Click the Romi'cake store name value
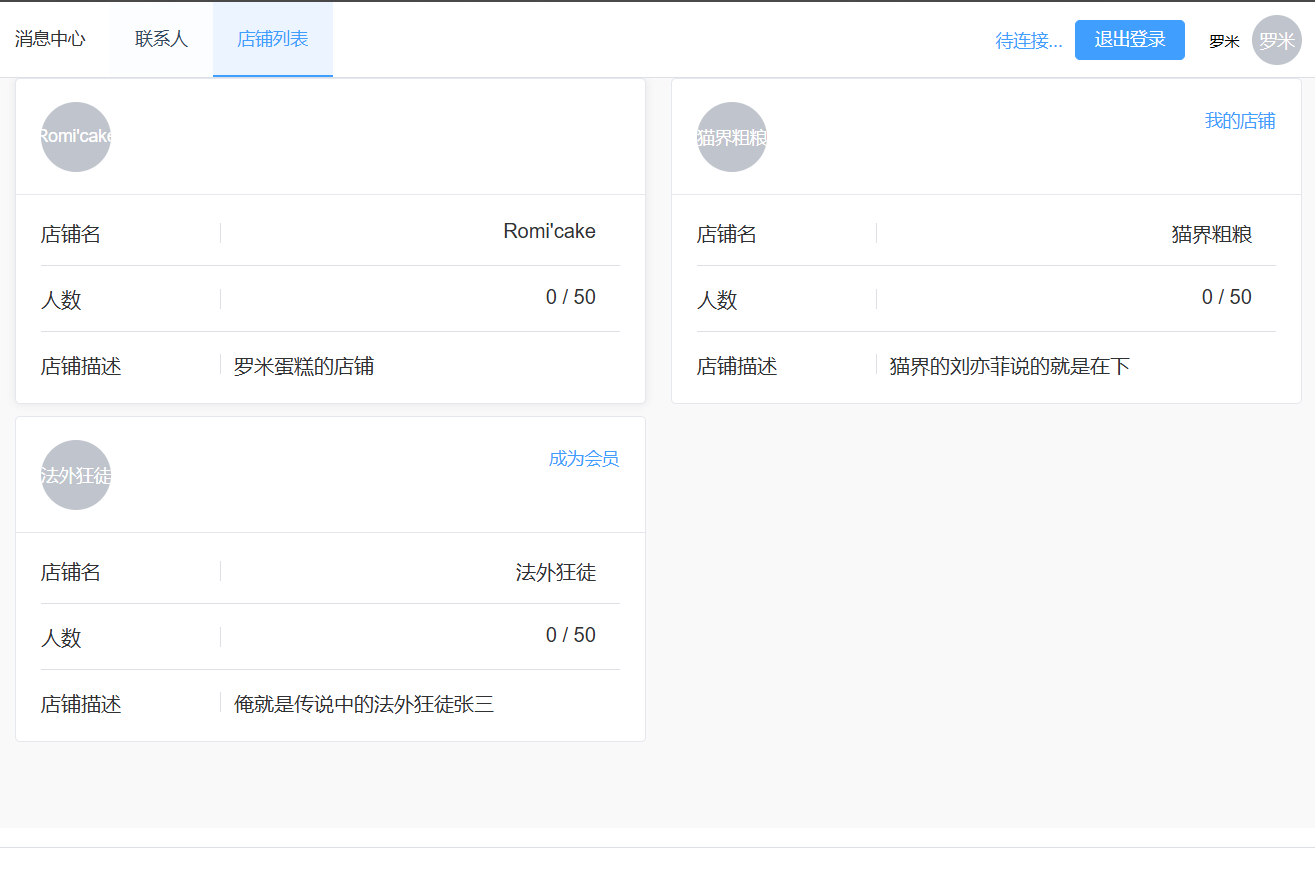Viewport: 1315px width, 889px height. (549, 232)
